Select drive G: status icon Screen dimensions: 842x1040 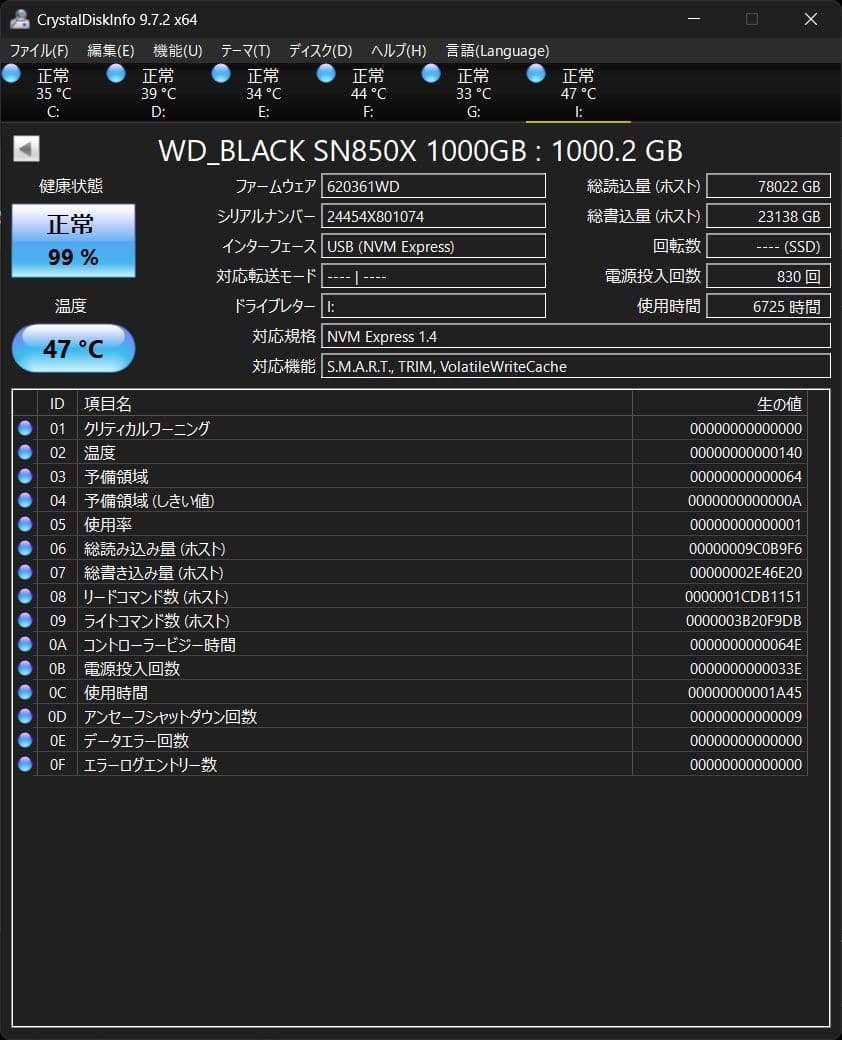coord(430,73)
